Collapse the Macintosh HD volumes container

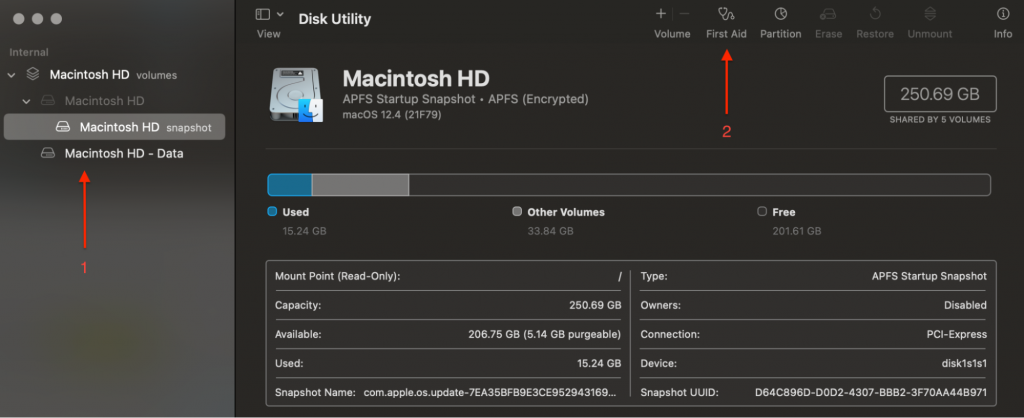12,75
